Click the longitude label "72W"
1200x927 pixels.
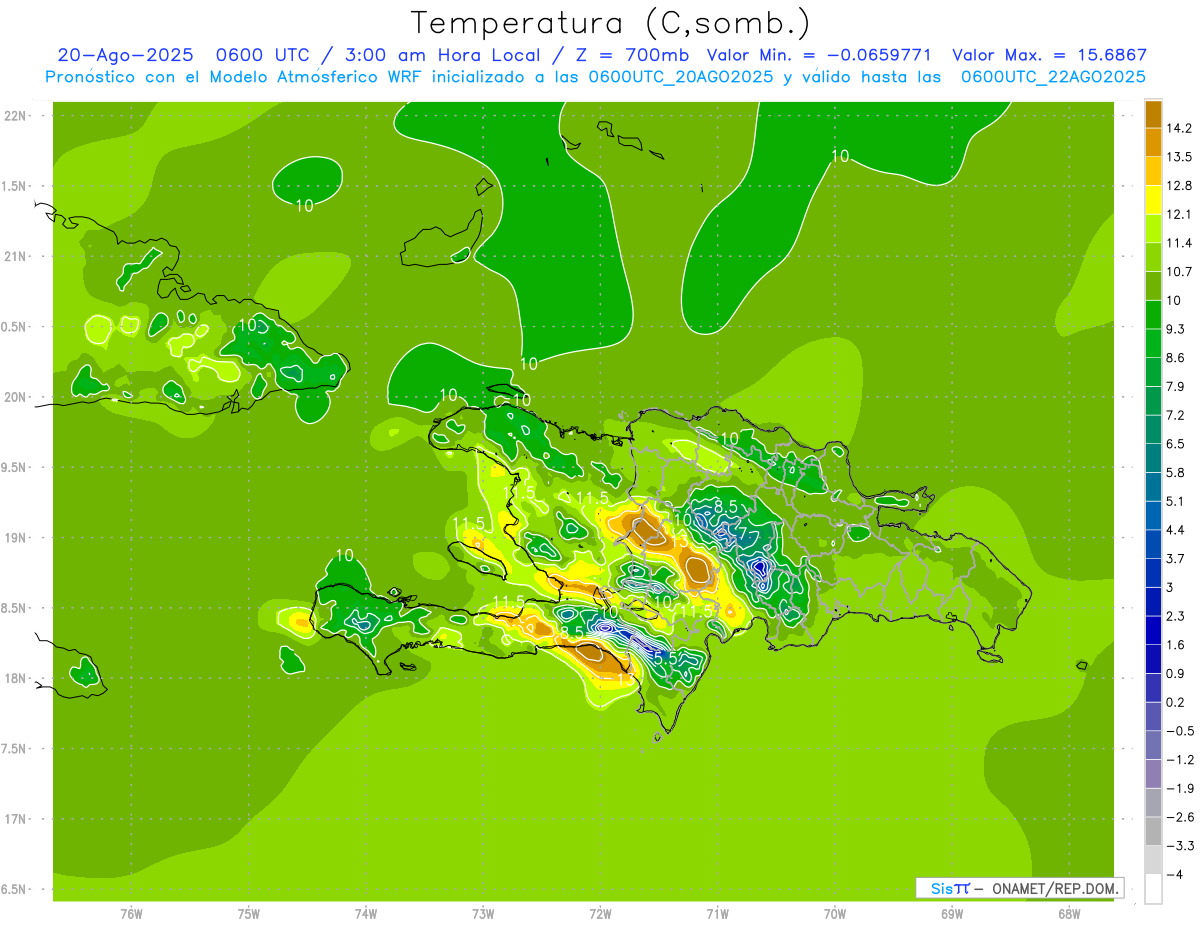(600, 913)
